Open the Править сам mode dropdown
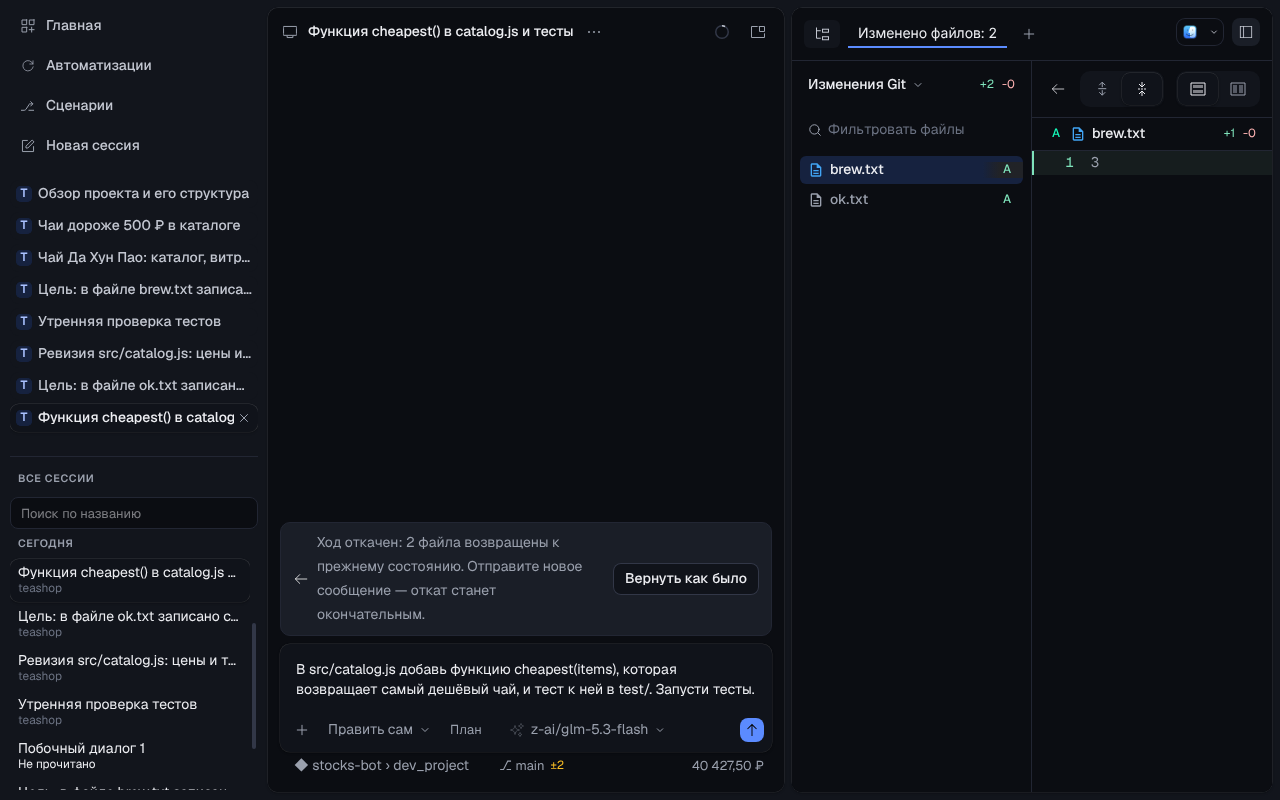 coord(378,730)
